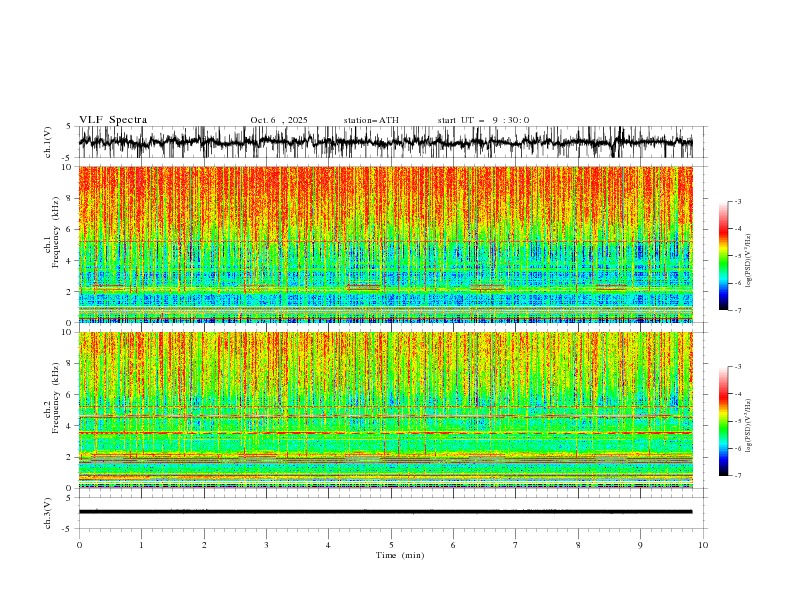The image size is (792, 612).
Task: Click the ch.1 spectrogram plot area
Action: (x=385, y=244)
